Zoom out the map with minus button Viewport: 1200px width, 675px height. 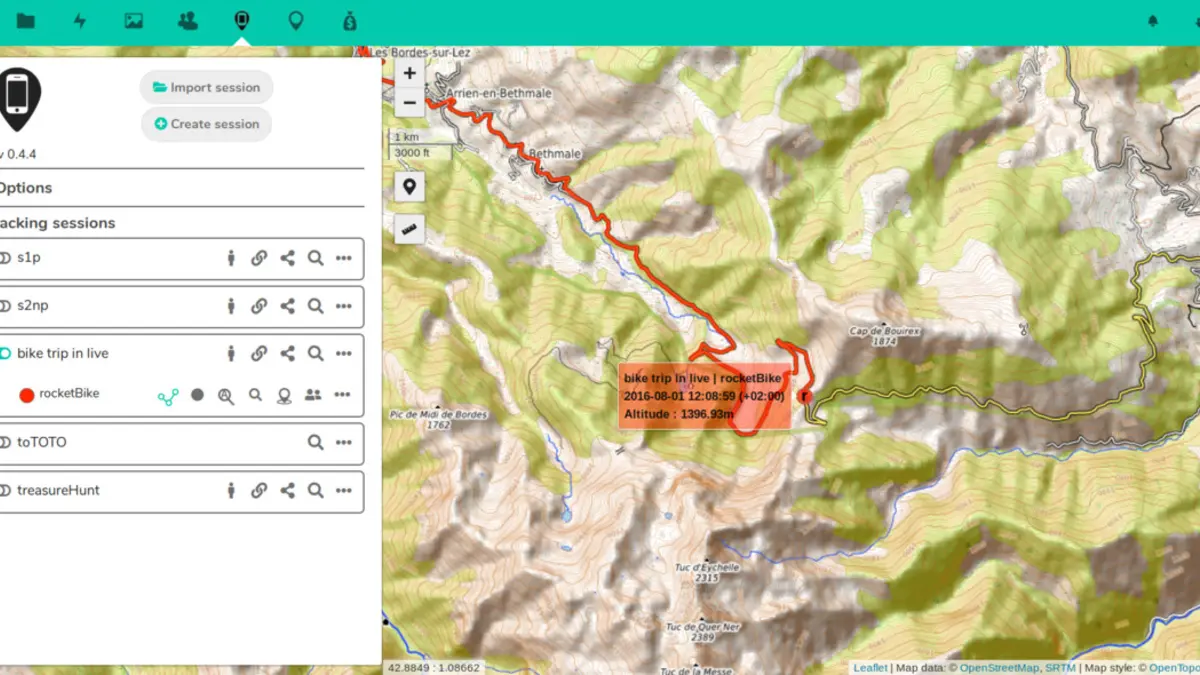[x=409, y=102]
